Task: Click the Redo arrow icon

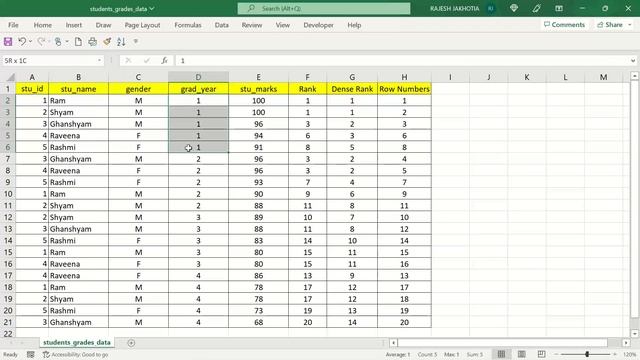Action: 40,42
